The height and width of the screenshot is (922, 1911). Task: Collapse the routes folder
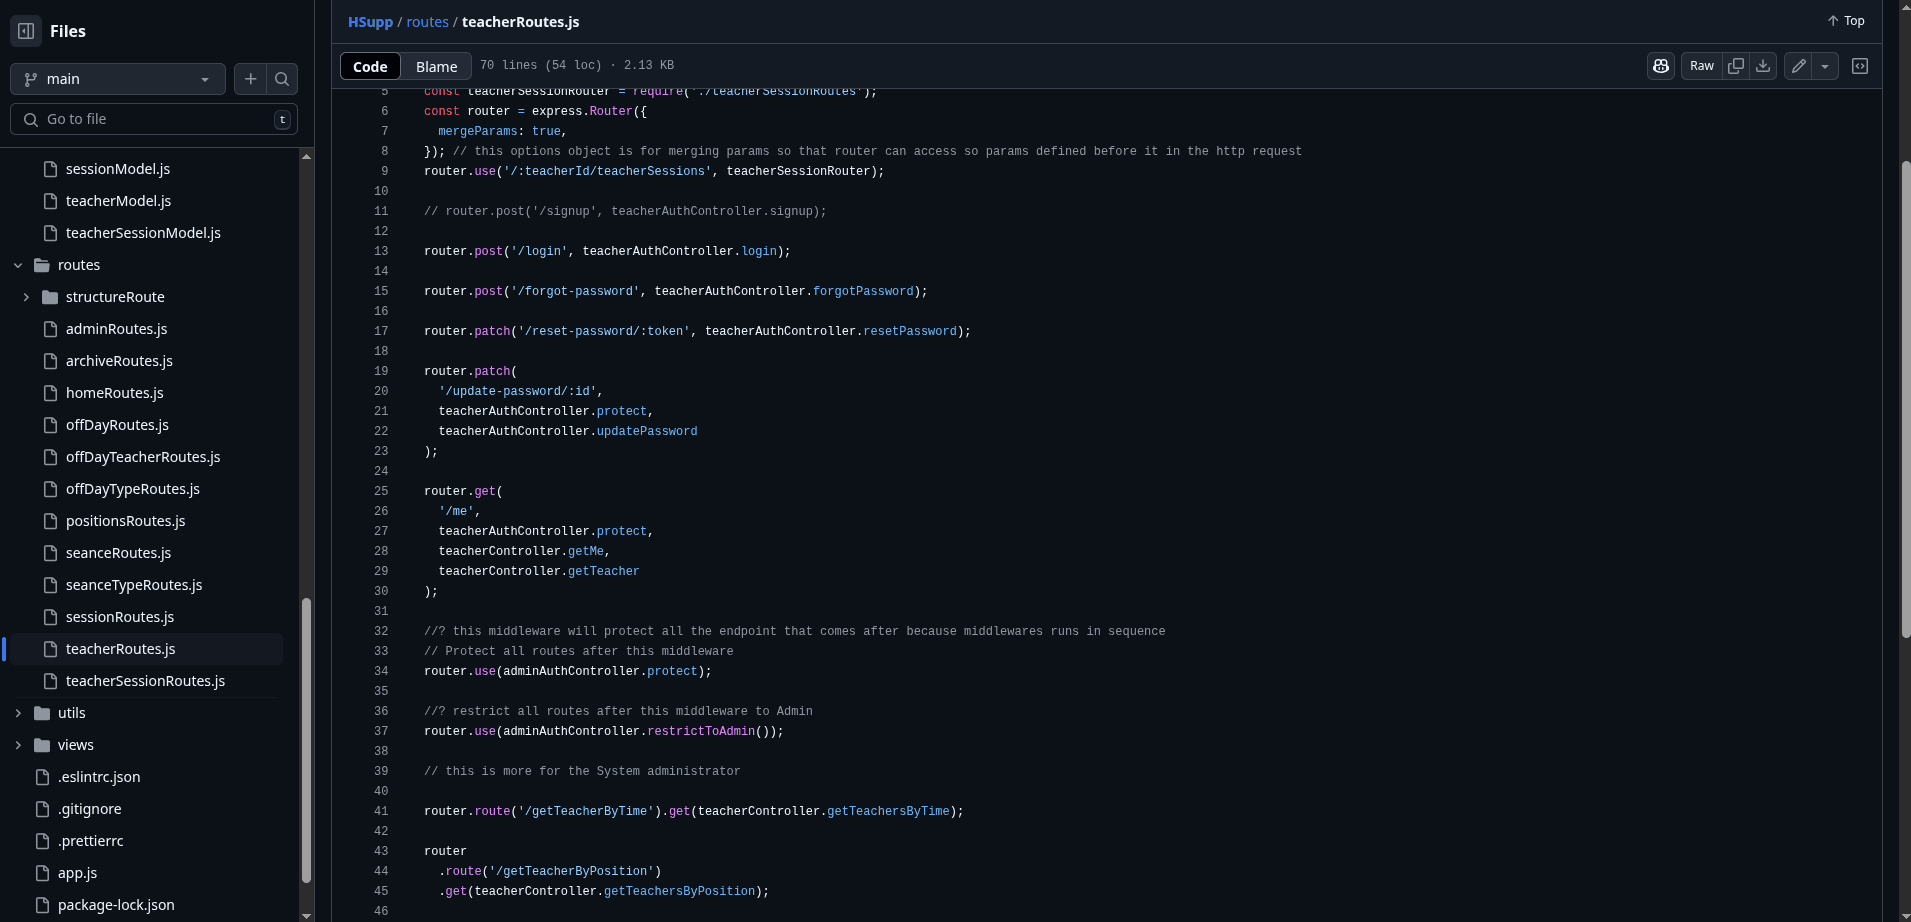18,265
